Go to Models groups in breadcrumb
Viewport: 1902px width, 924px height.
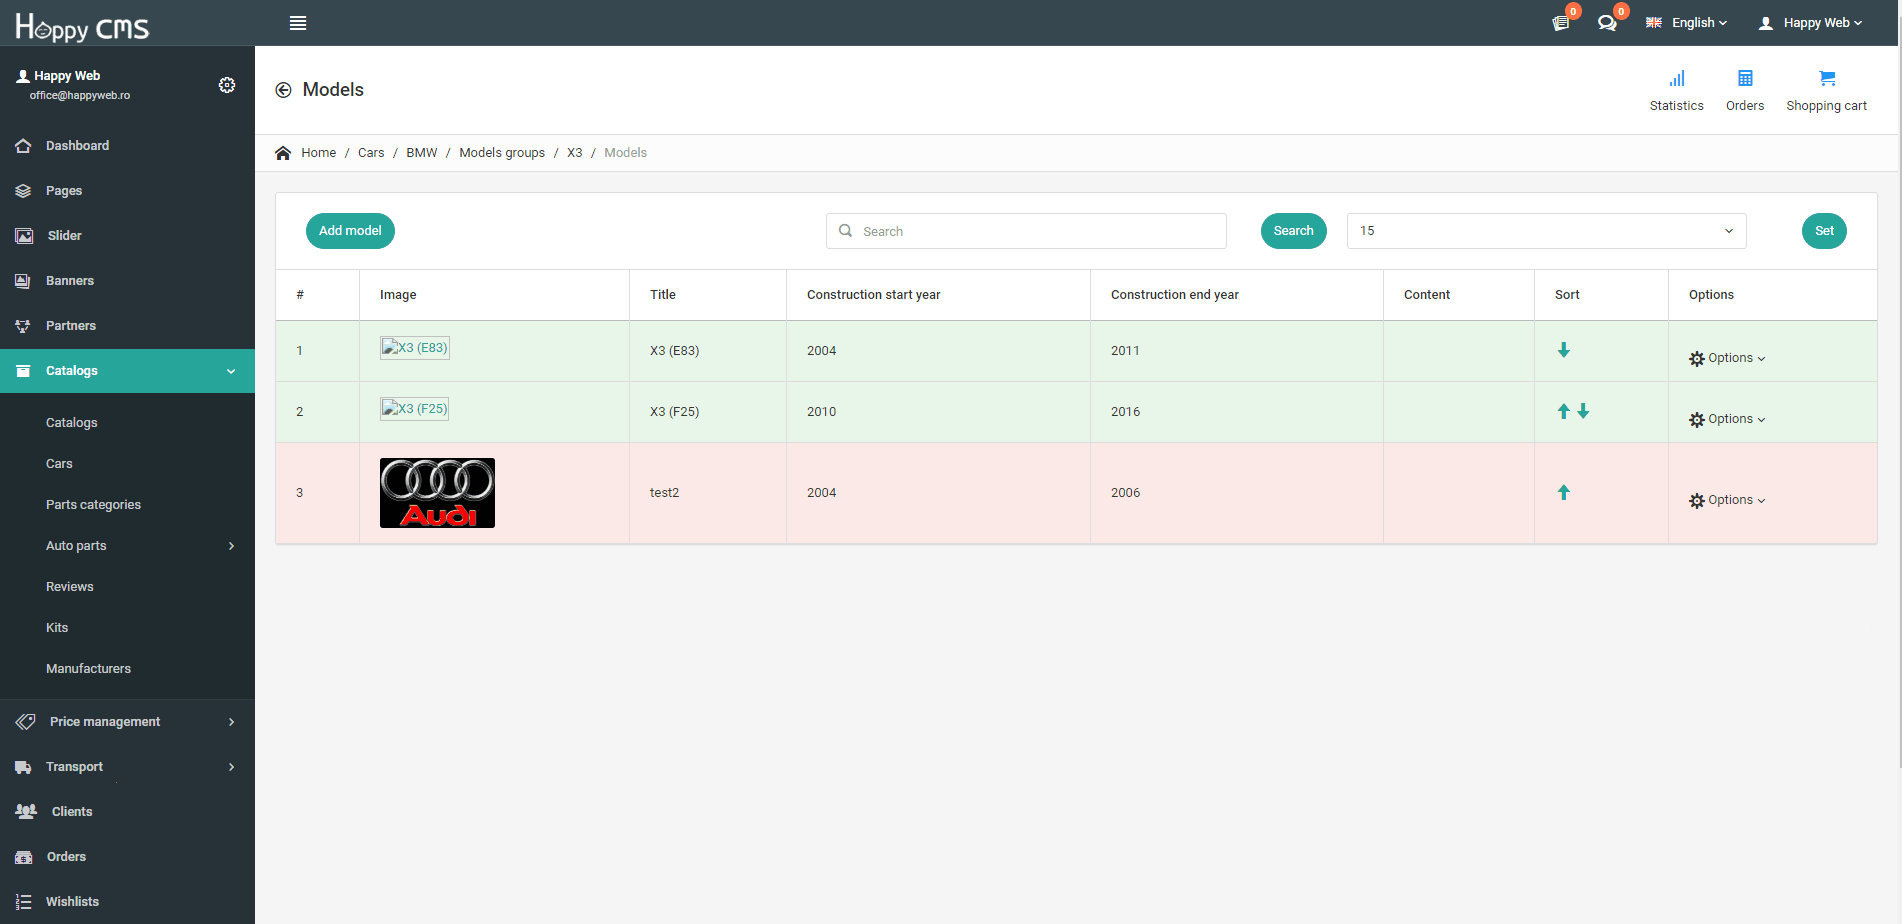(x=502, y=153)
